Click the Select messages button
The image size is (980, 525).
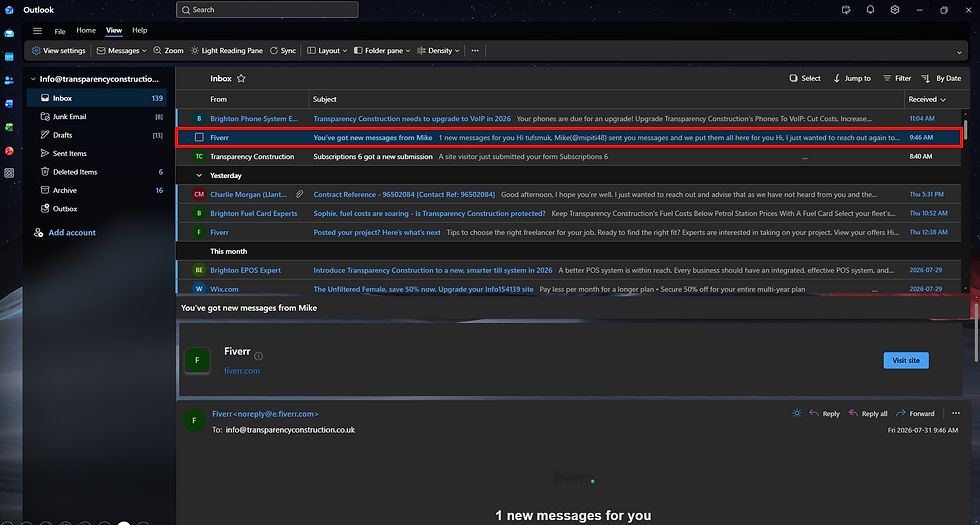point(805,79)
